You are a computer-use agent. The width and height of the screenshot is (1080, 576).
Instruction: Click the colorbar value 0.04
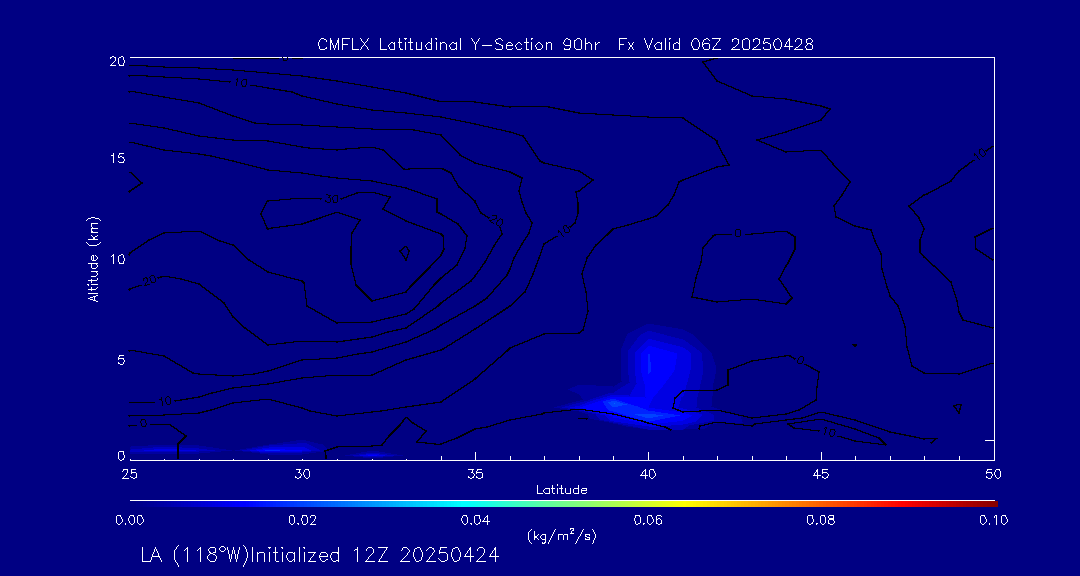[475, 520]
